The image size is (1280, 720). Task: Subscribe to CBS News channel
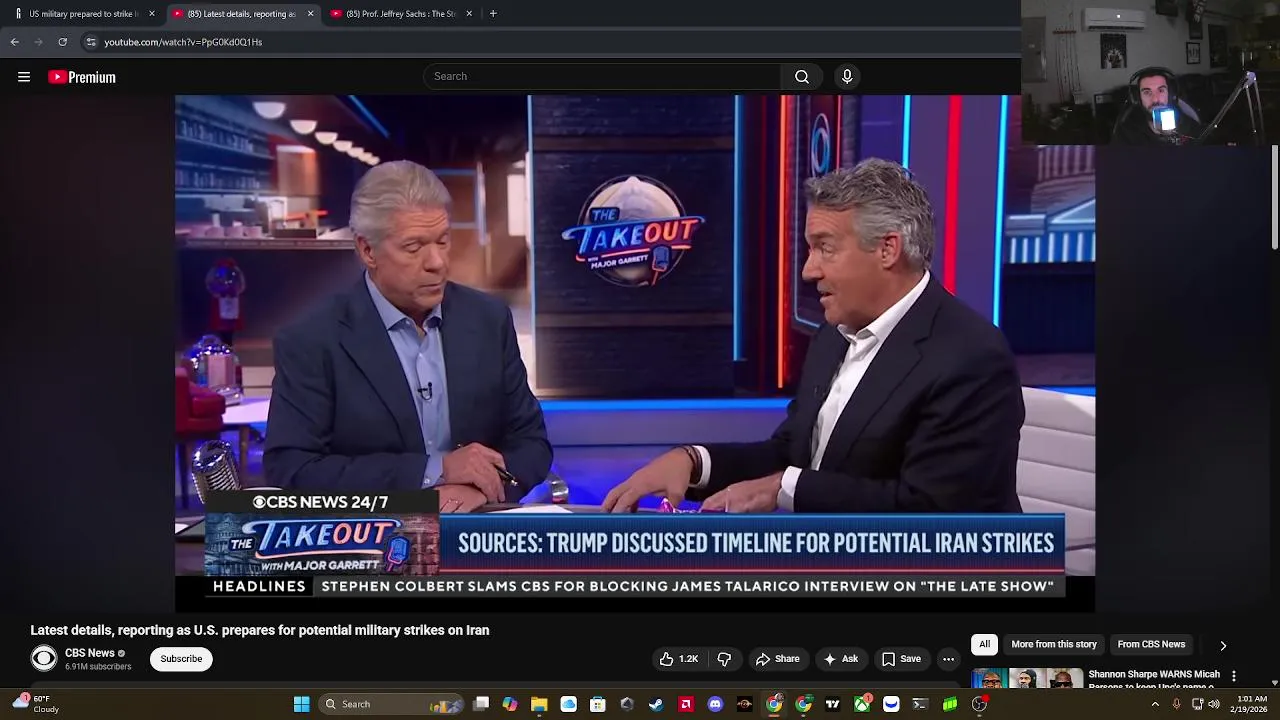[181, 659]
